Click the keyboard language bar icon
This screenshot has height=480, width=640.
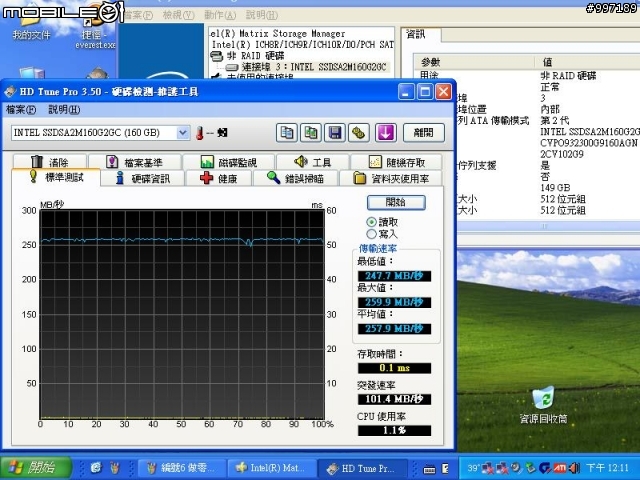[429, 469]
